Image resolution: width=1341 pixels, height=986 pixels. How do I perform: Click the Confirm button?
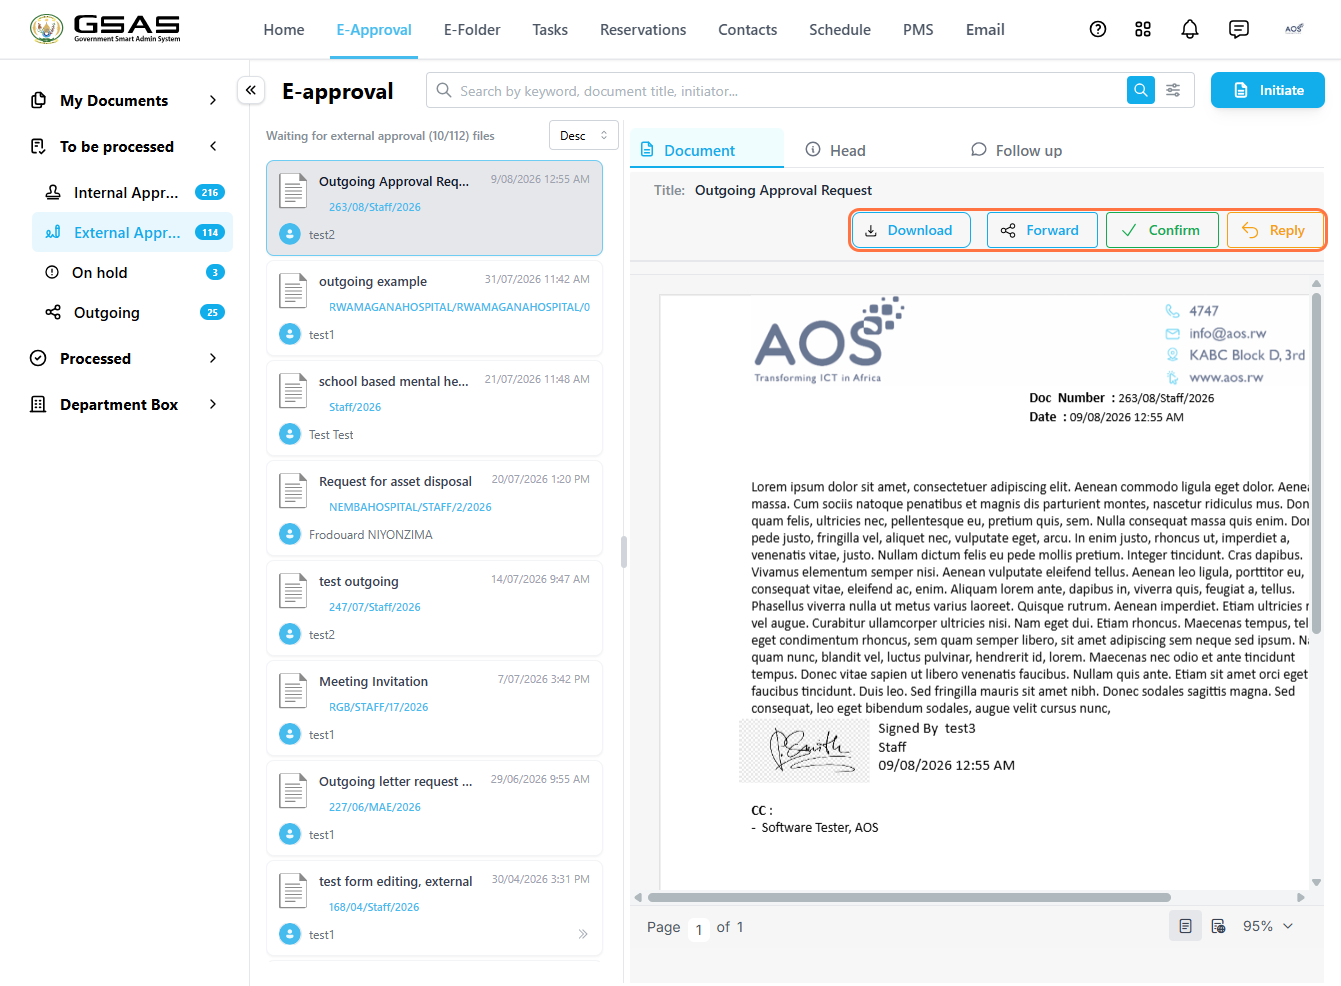click(x=1162, y=230)
